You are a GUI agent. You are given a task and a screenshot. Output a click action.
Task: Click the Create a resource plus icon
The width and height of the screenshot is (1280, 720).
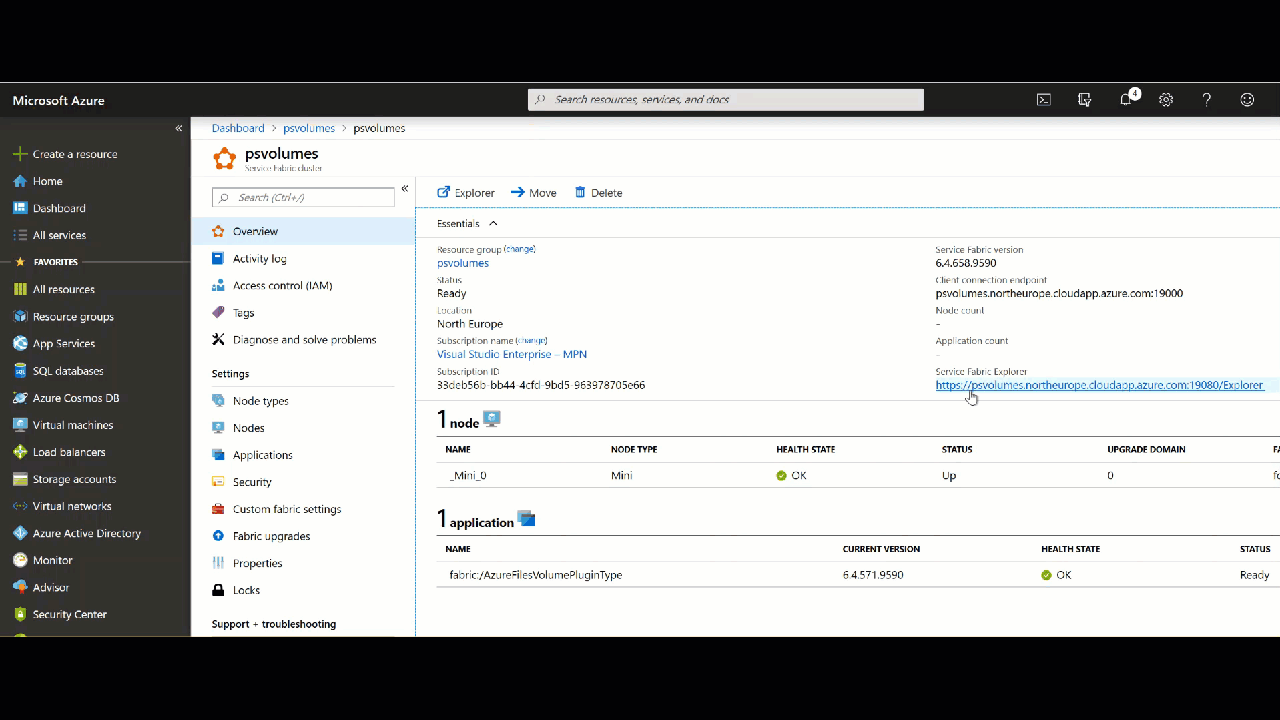tap(20, 154)
